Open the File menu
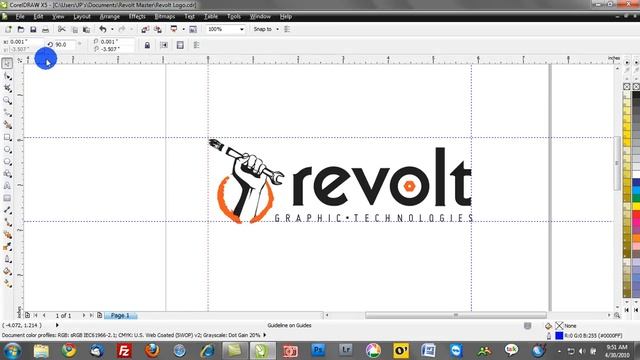The image size is (640, 360). 20,17
